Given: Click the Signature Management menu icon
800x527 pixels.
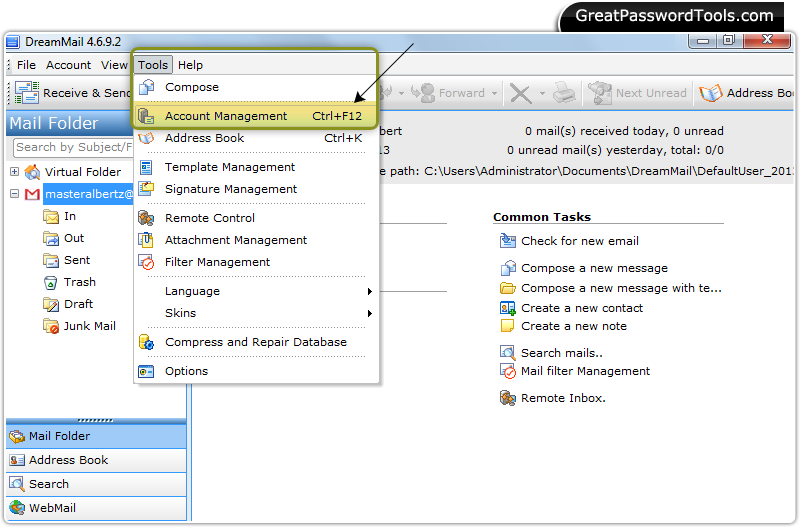Looking at the screenshot, I should click(x=146, y=189).
